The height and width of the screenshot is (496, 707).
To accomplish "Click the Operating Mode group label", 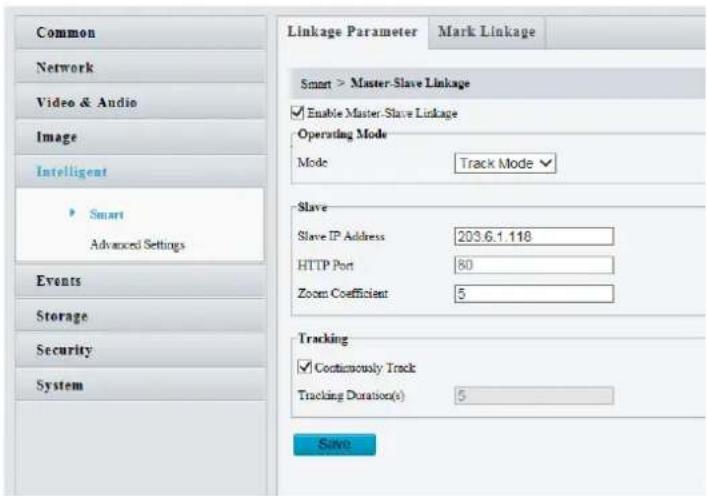I will pyautogui.click(x=342, y=134).
